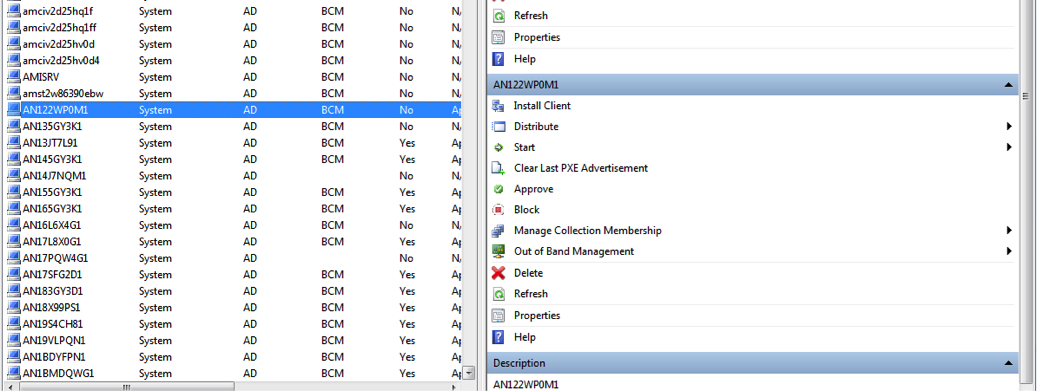This screenshot has width=1037, height=391.
Task: Open Manage Collection Membership menu
Action: 587,231
